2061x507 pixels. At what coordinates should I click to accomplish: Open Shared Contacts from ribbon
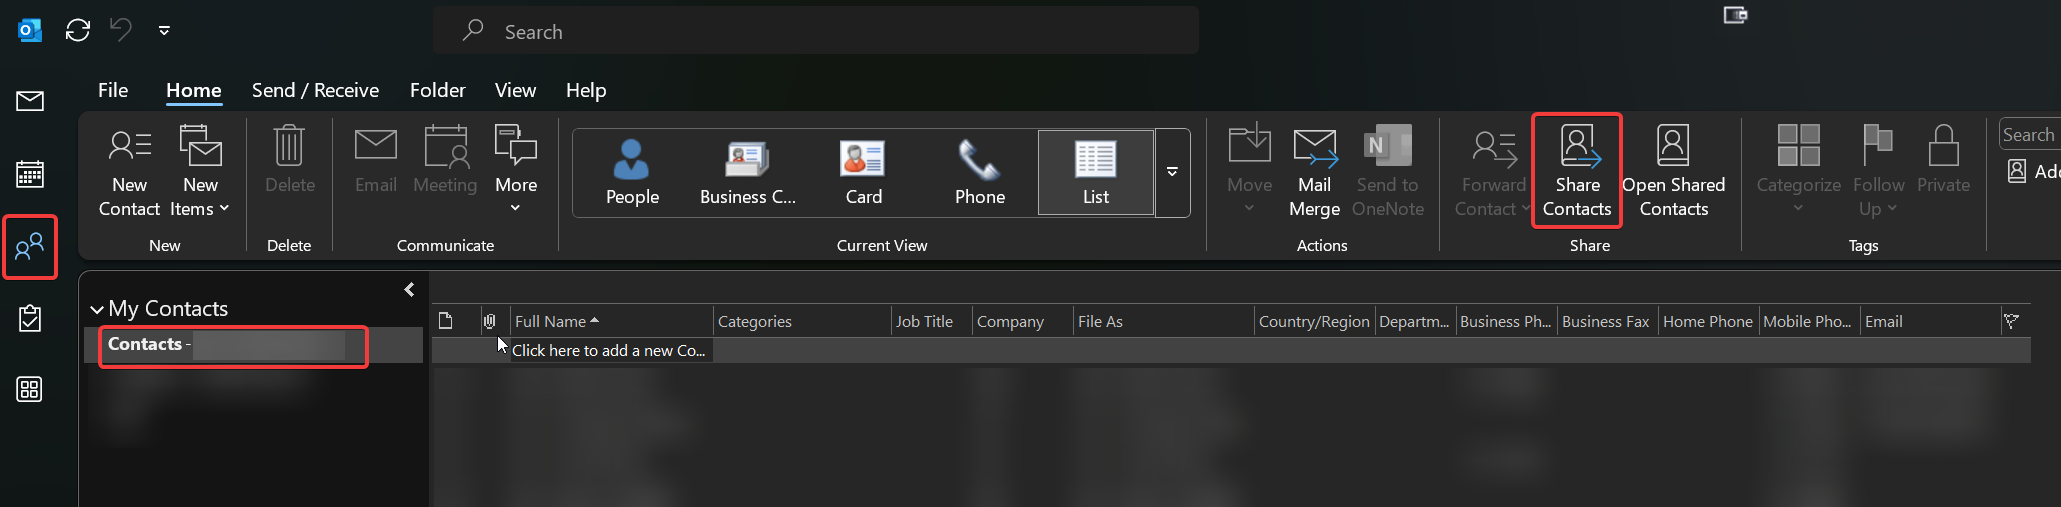(x=1673, y=171)
